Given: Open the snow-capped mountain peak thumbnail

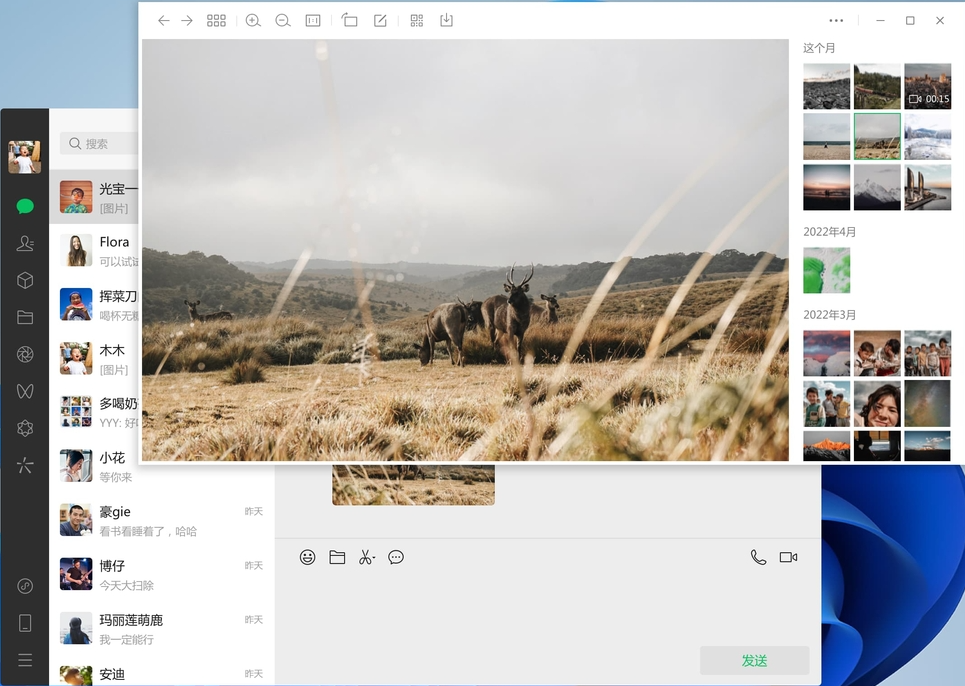Looking at the screenshot, I should point(877,187).
